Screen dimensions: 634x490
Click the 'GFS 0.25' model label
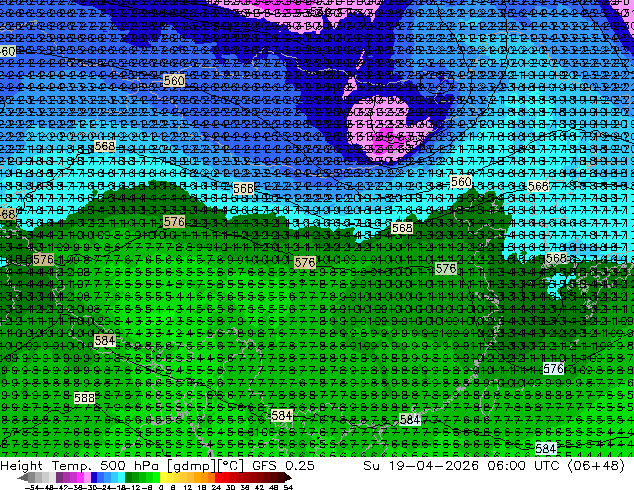283,465
